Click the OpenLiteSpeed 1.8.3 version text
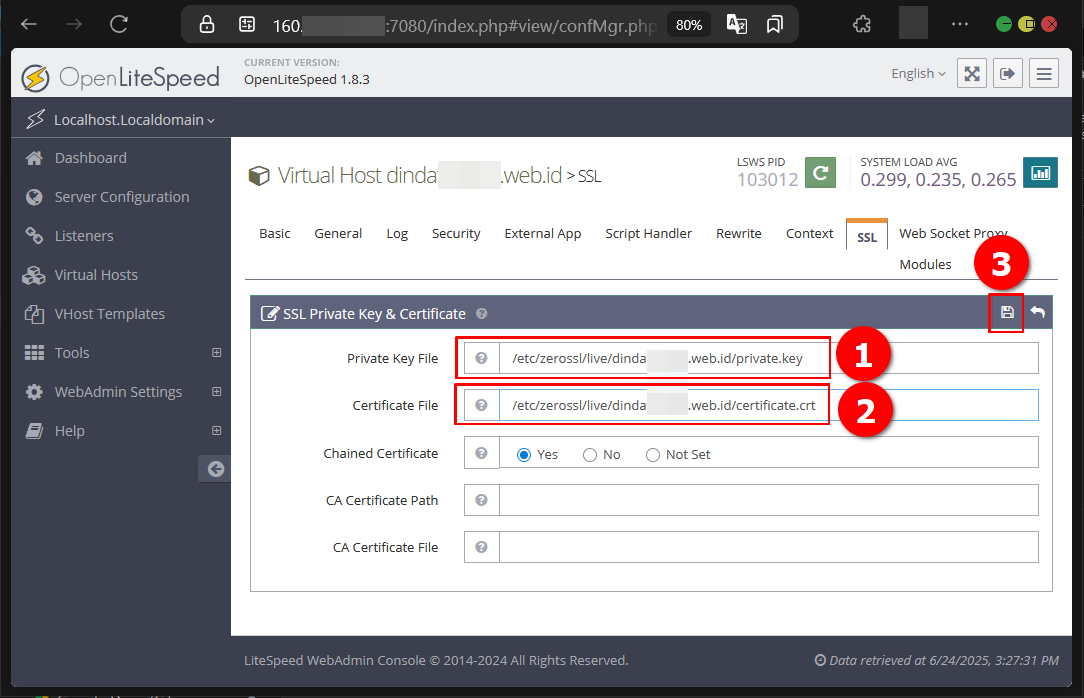 point(306,79)
